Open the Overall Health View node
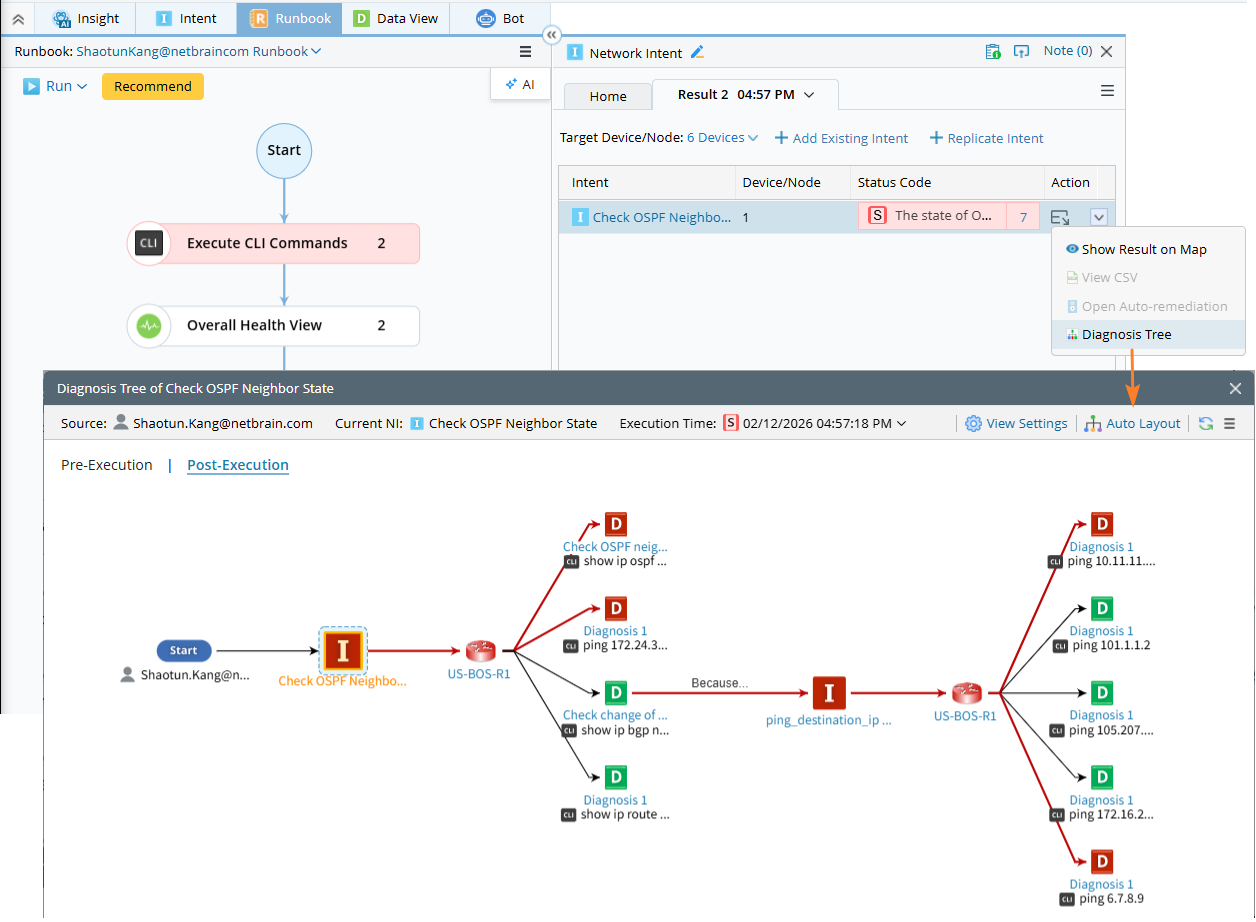The height and width of the screenshot is (922, 1256). point(274,325)
